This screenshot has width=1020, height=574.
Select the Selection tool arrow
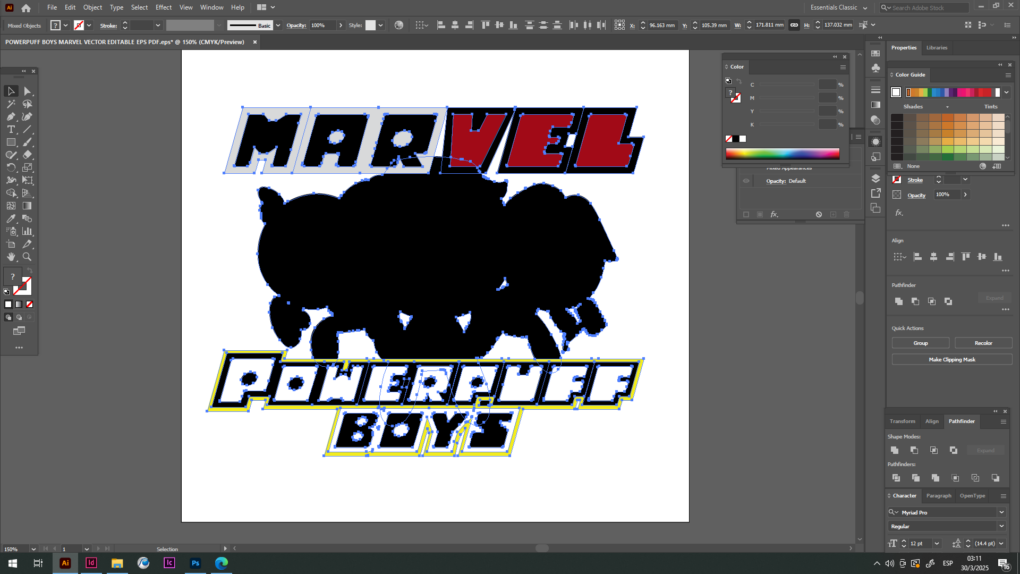[11, 91]
